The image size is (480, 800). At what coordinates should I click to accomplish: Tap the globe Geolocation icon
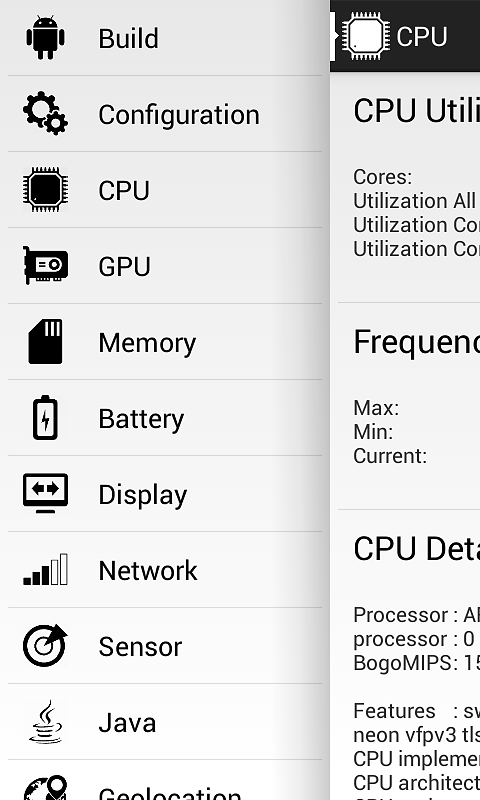point(45,788)
